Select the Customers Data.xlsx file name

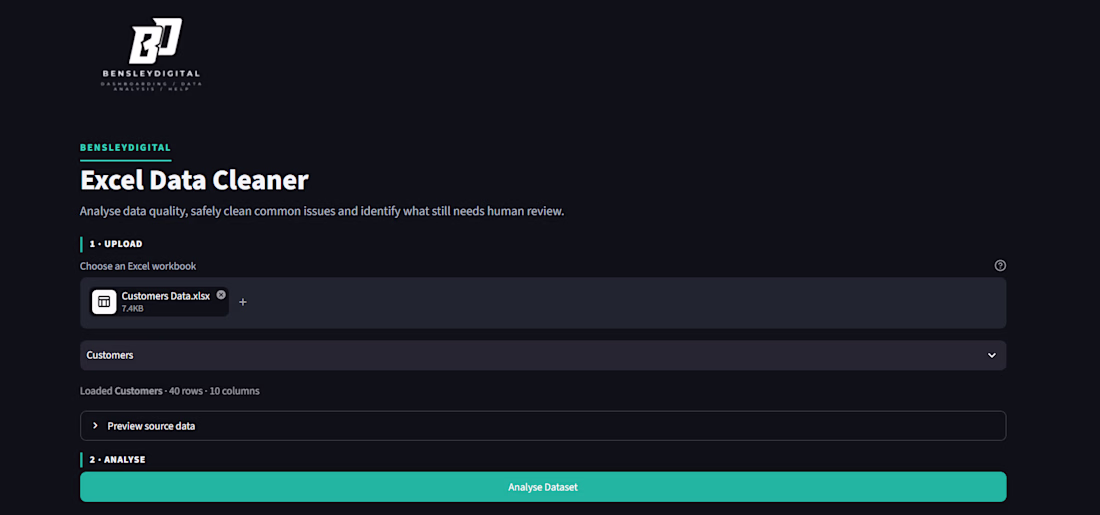(x=166, y=296)
